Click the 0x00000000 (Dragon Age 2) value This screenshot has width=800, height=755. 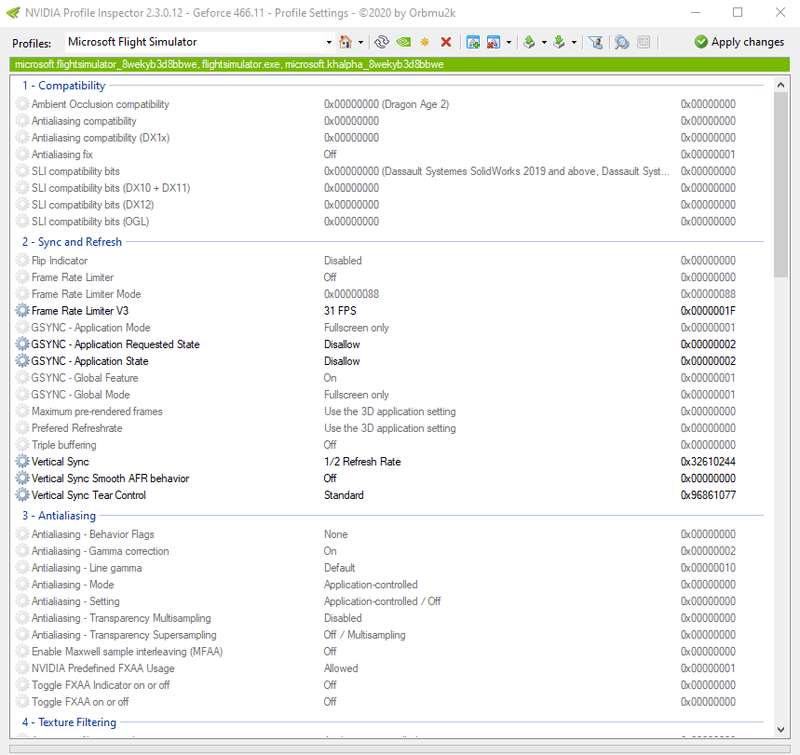[387, 104]
